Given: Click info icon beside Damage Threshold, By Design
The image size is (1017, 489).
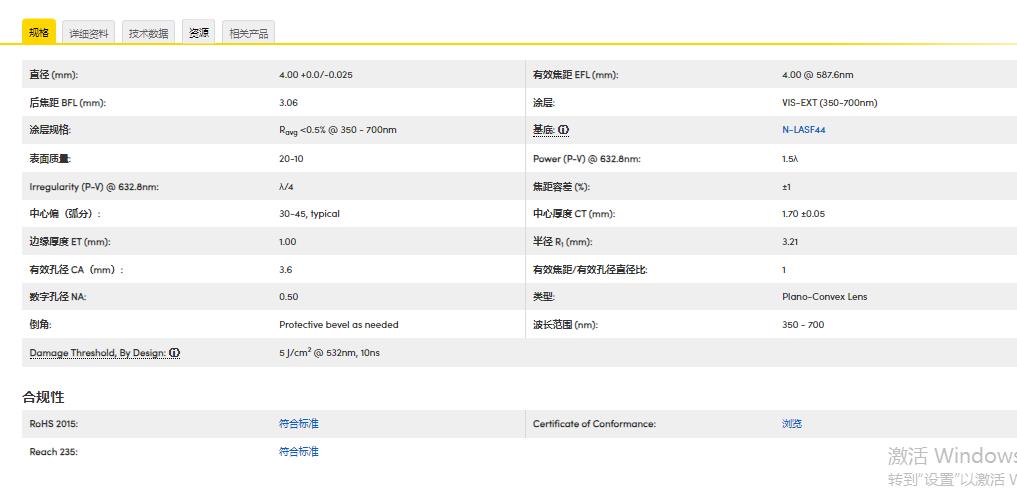Looking at the screenshot, I should (175, 353).
